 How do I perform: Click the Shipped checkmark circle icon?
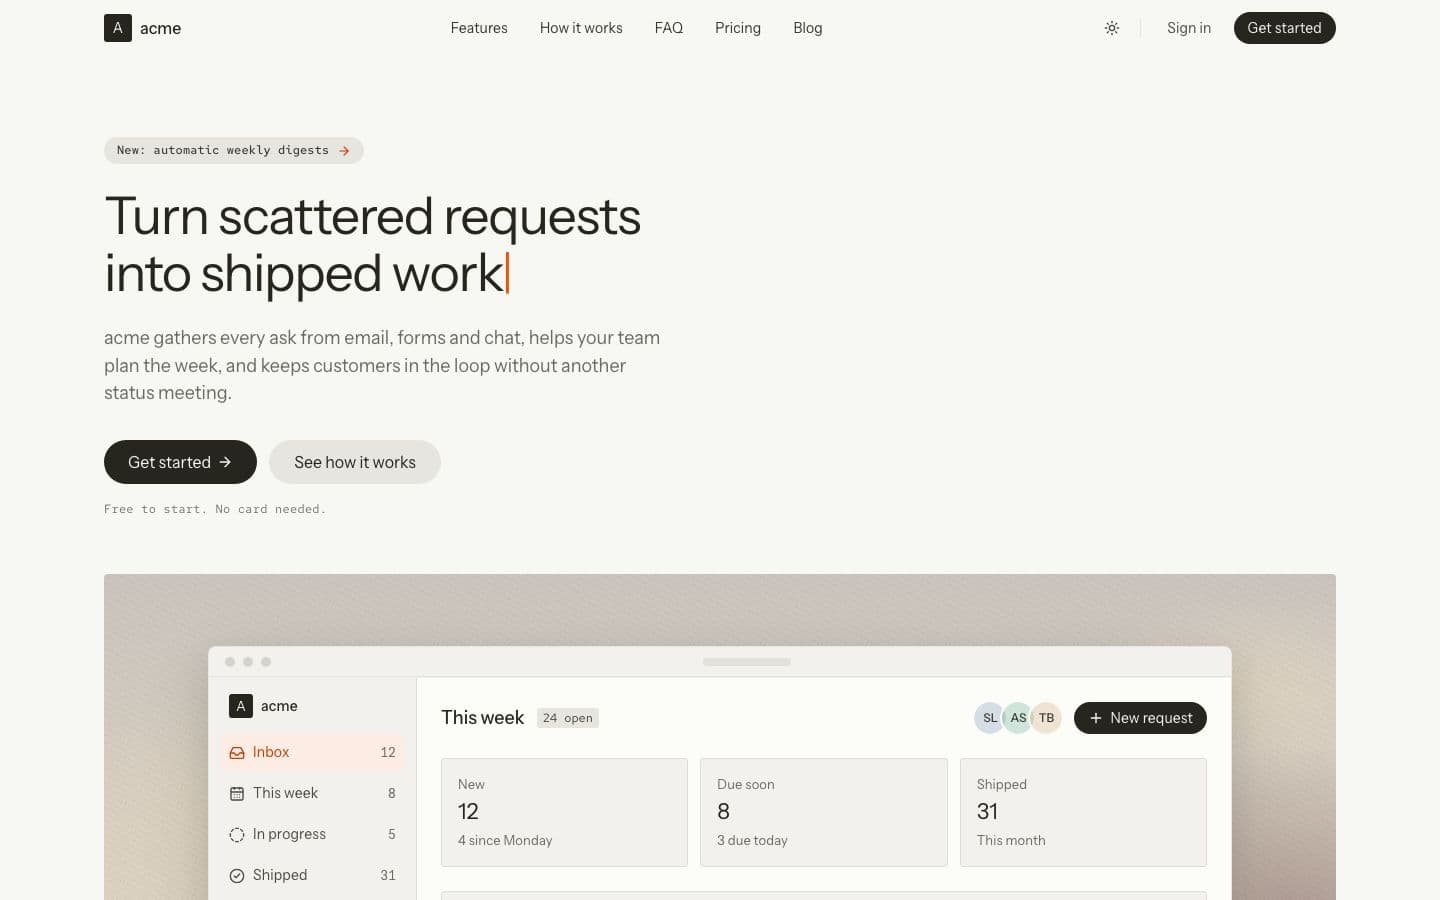[x=237, y=875]
